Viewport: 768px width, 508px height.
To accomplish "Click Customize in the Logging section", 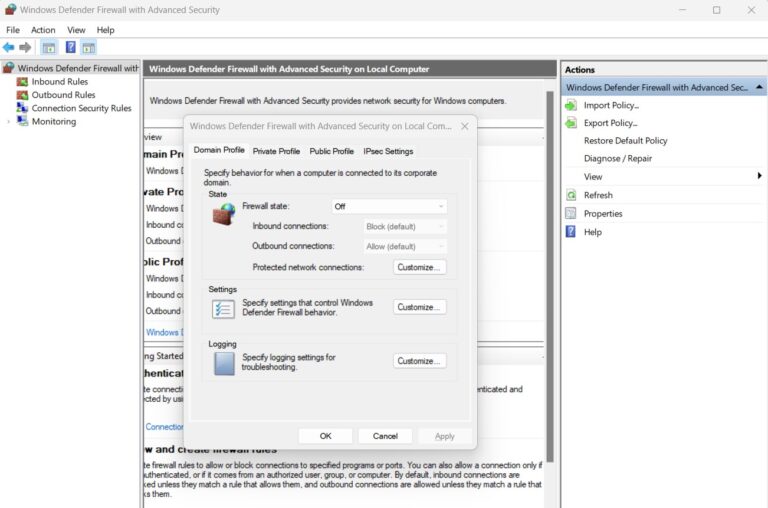I will (419, 361).
